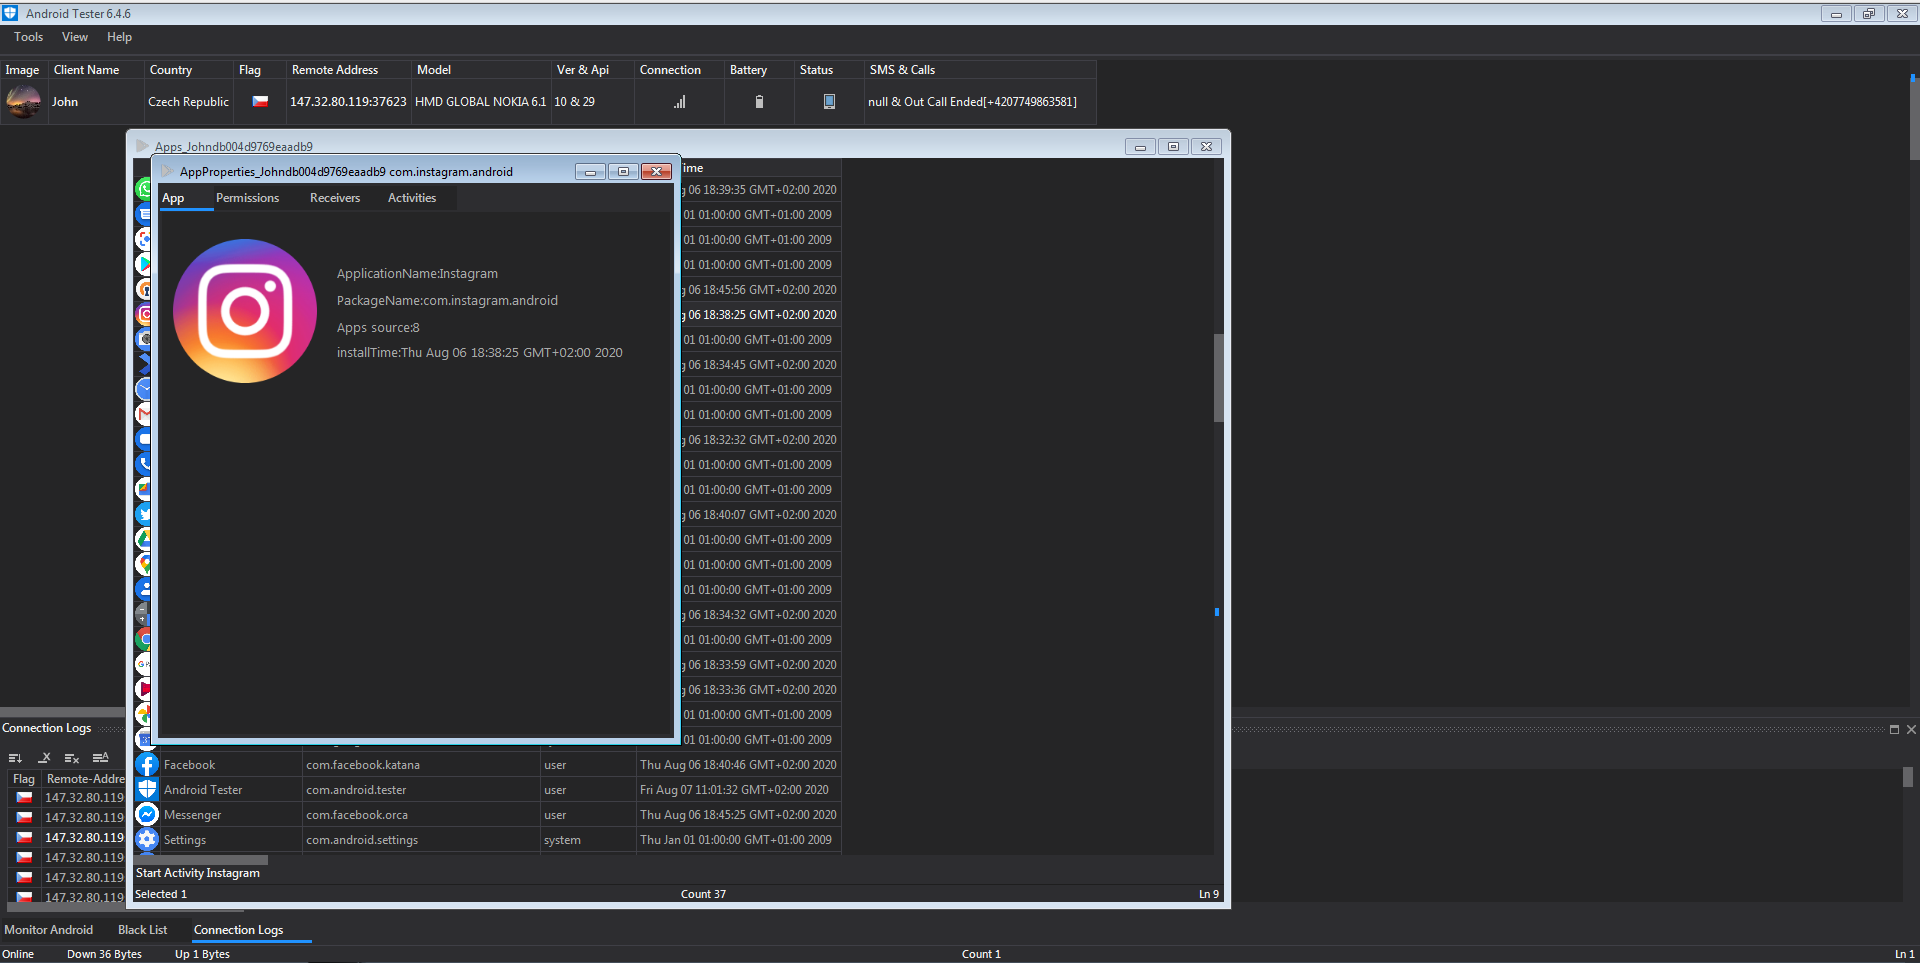Select the Facebook app icon in apps list

coord(147,765)
